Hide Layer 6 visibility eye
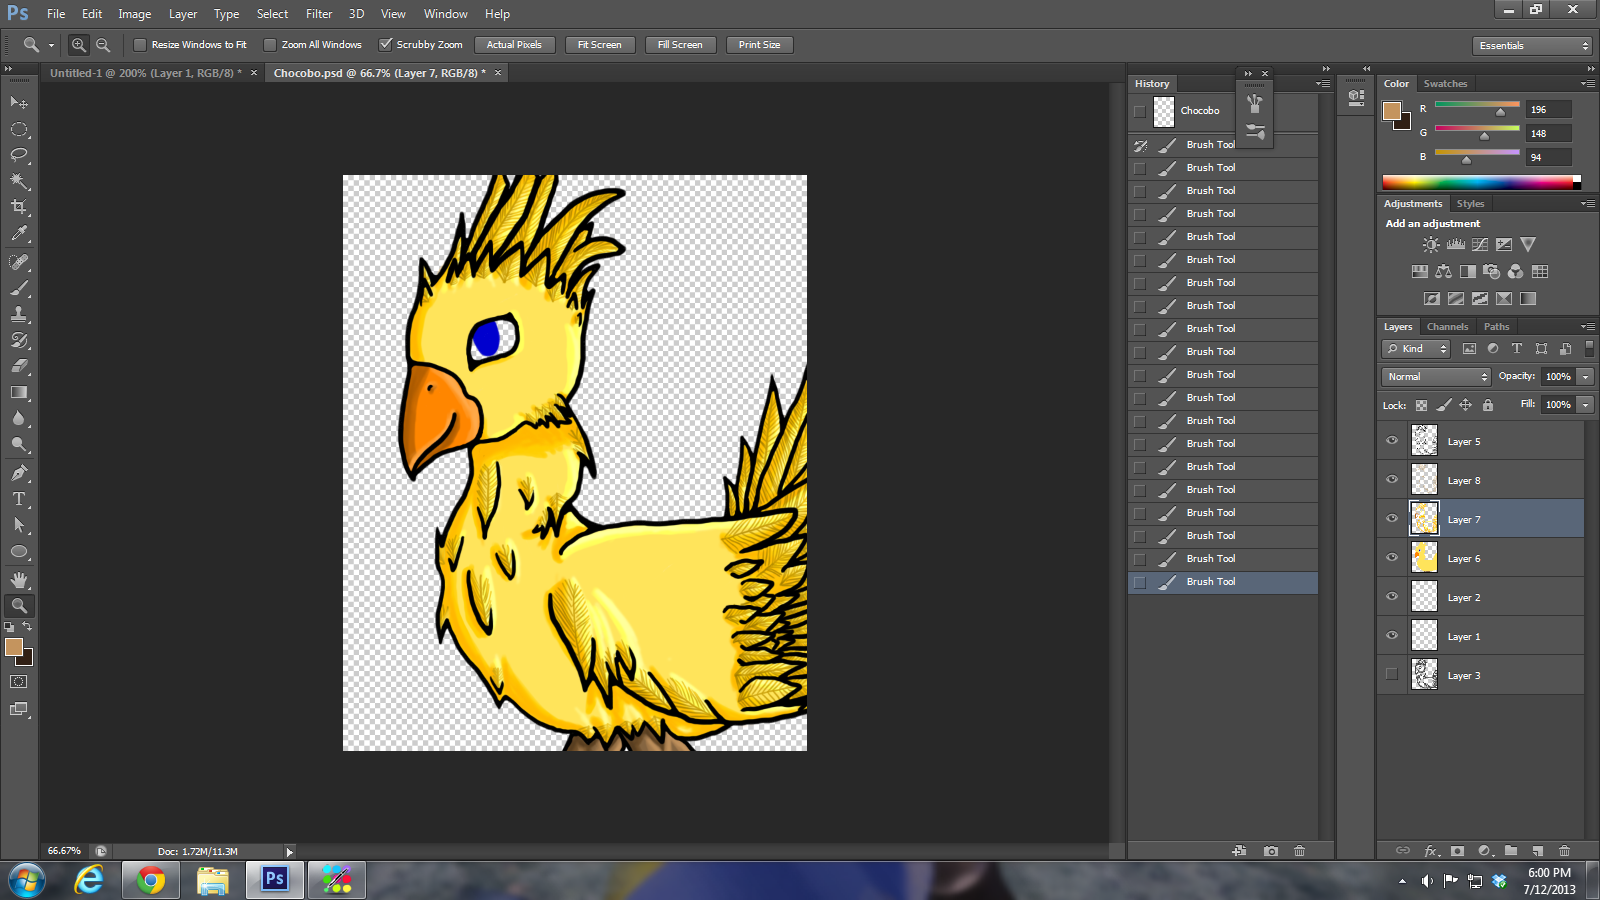Viewport: 1600px width, 900px height. [1392, 557]
